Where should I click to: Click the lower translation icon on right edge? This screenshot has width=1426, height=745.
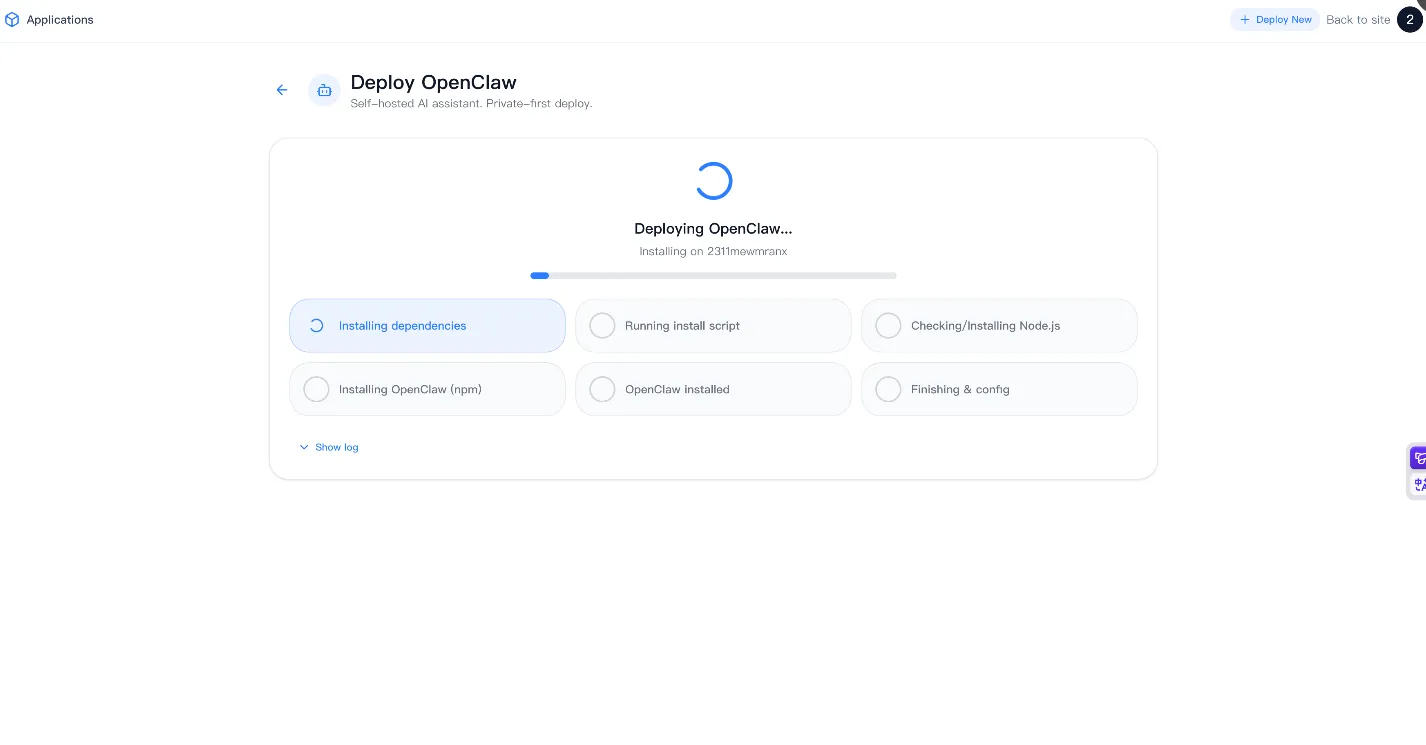point(1420,484)
